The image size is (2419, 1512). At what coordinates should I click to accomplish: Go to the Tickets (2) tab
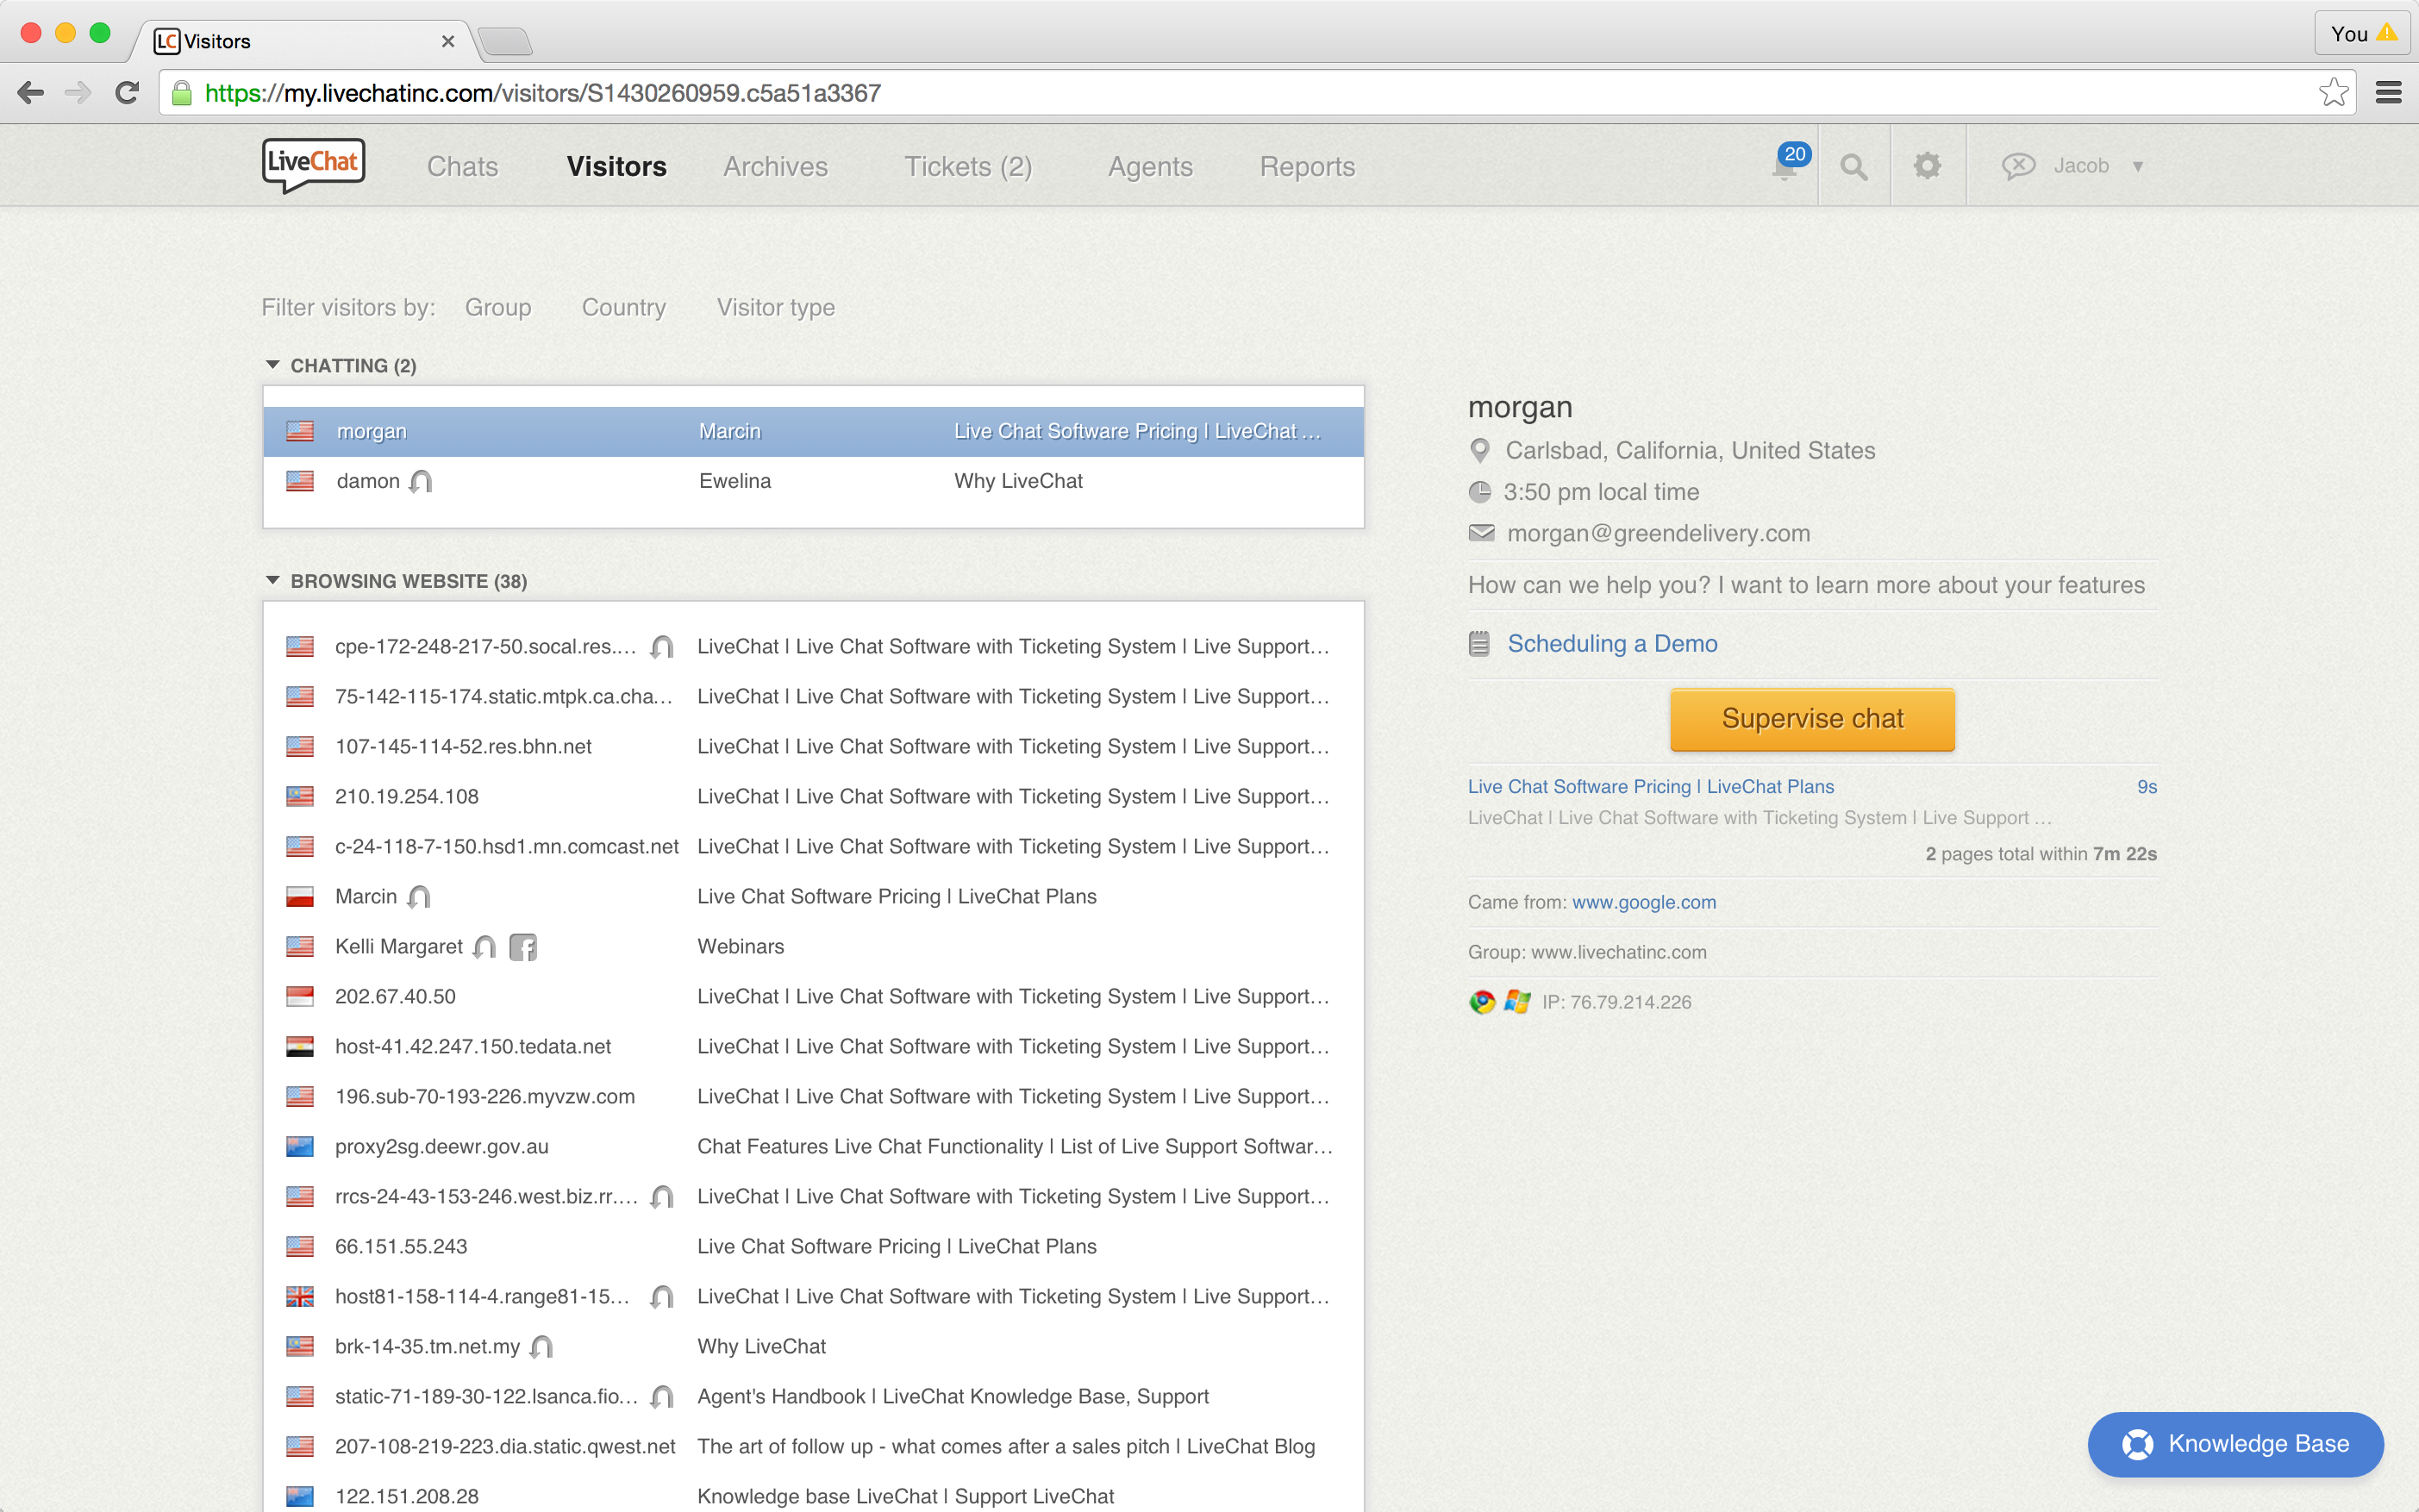pyautogui.click(x=967, y=167)
